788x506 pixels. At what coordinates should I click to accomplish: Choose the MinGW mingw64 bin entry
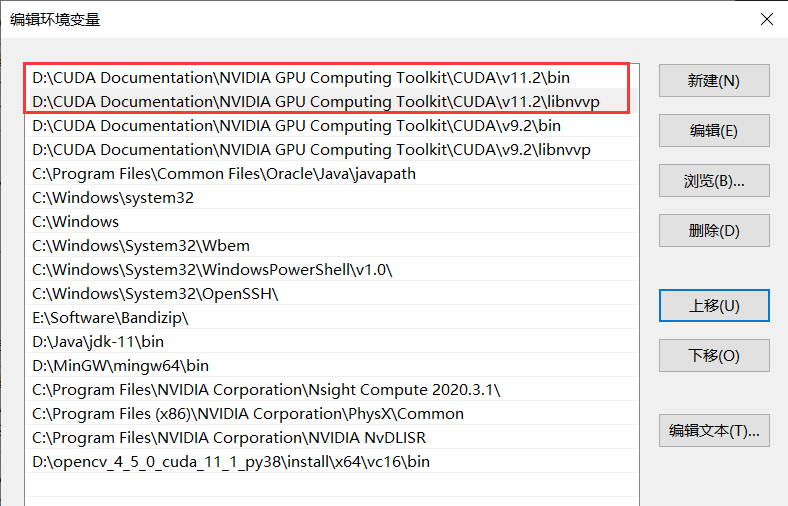(x=120, y=366)
